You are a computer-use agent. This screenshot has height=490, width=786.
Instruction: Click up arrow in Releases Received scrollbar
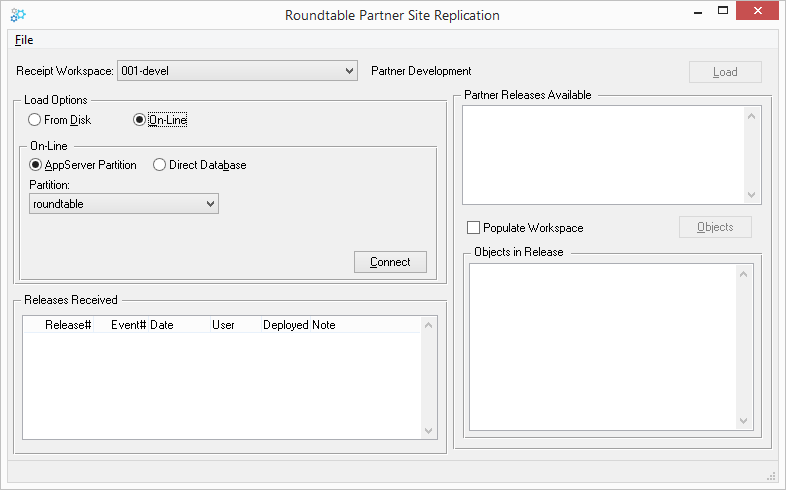click(x=428, y=325)
